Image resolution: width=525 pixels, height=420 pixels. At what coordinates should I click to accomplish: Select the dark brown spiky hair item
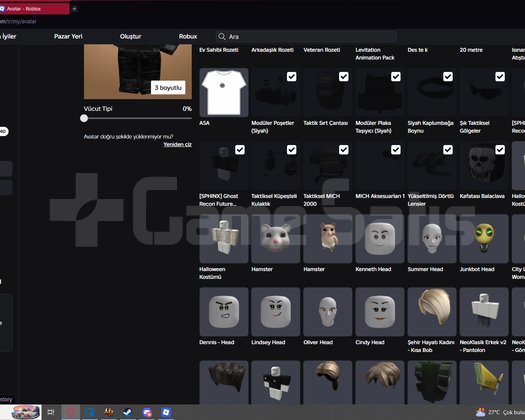224,382
